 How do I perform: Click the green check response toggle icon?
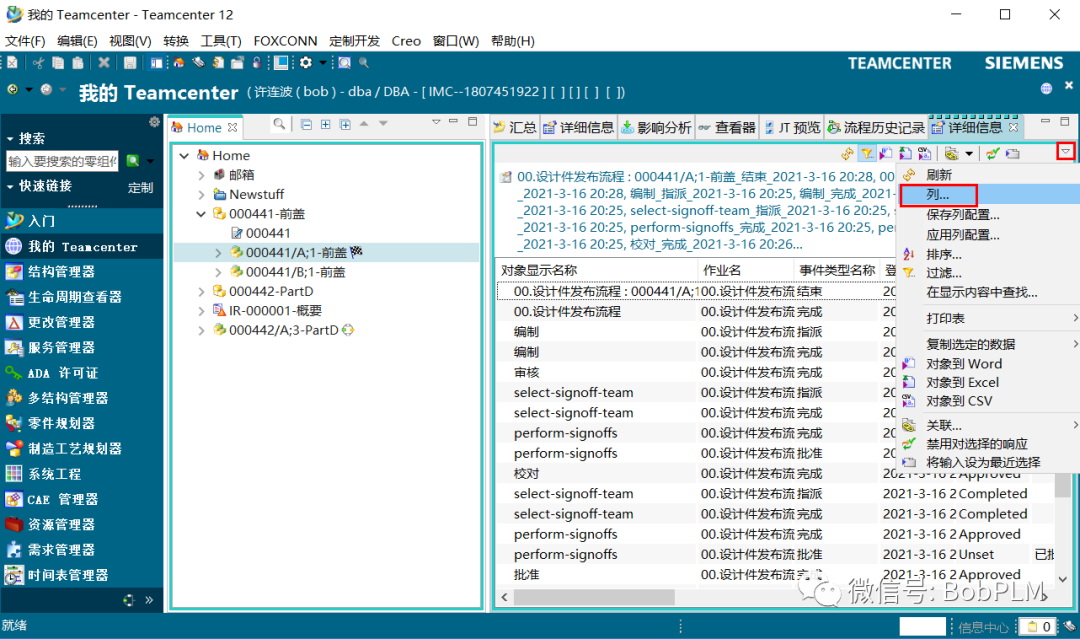coord(993,154)
